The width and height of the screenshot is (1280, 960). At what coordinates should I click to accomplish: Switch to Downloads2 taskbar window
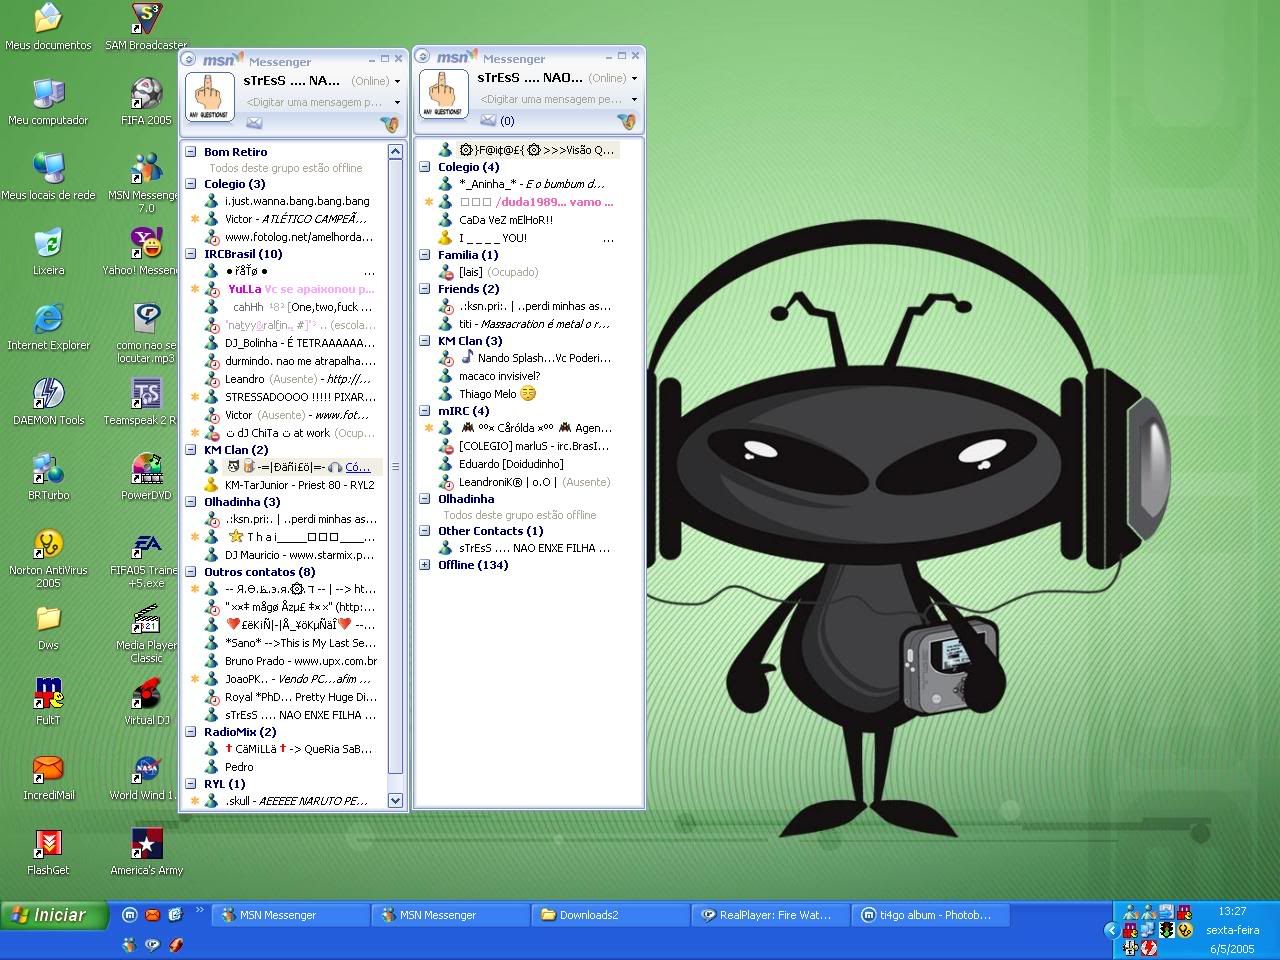coord(610,915)
